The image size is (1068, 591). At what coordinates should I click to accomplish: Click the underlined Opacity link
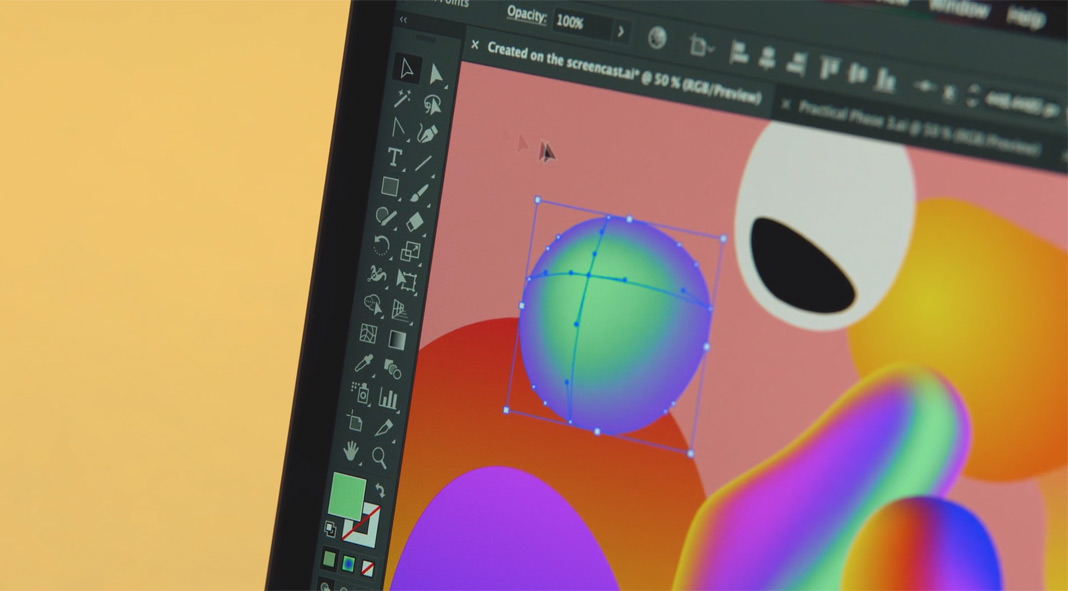527,15
